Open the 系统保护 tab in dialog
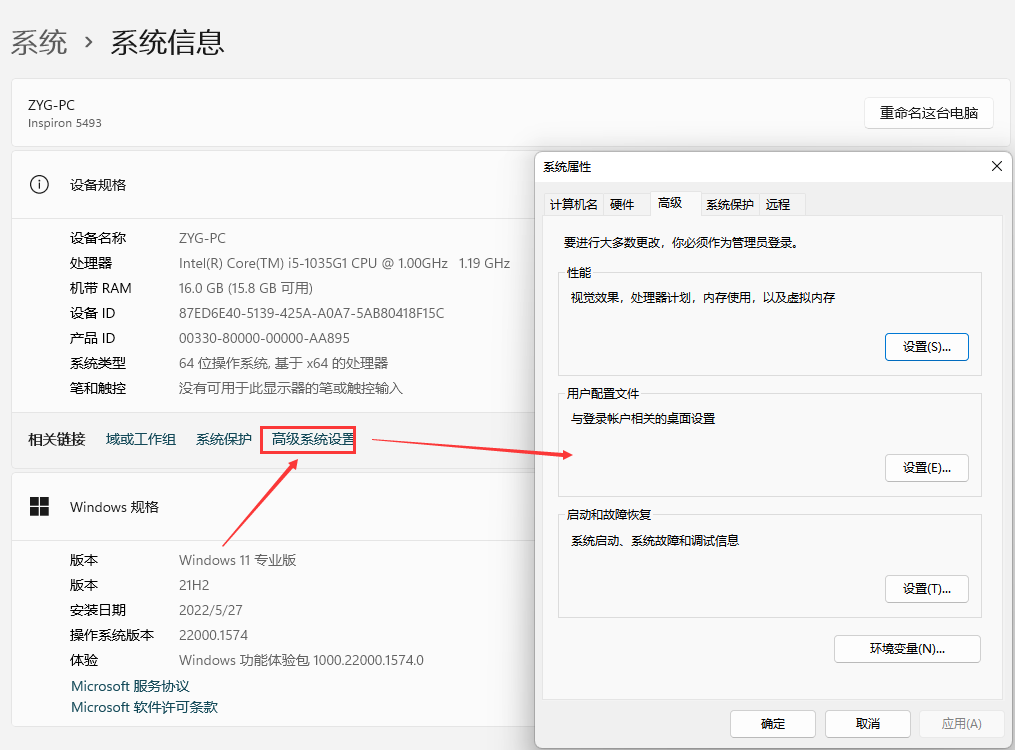This screenshot has height=750, width=1015. point(730,204)
